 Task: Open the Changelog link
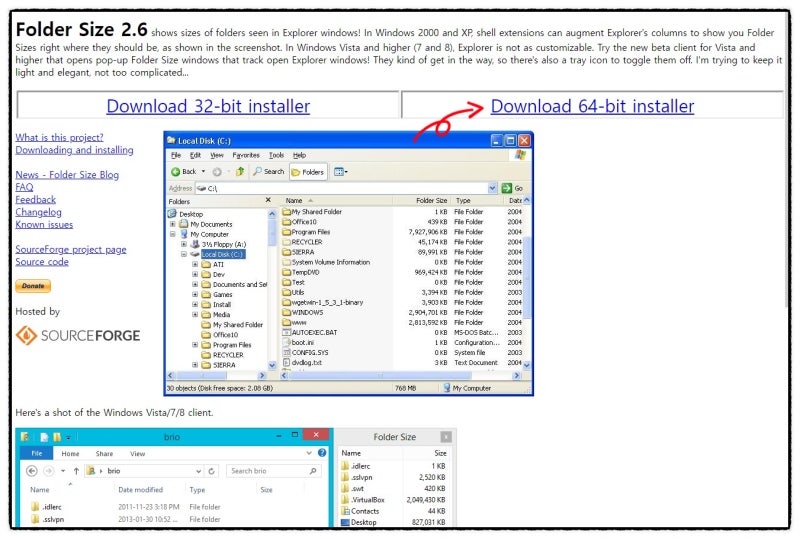(x=38, y=212)
